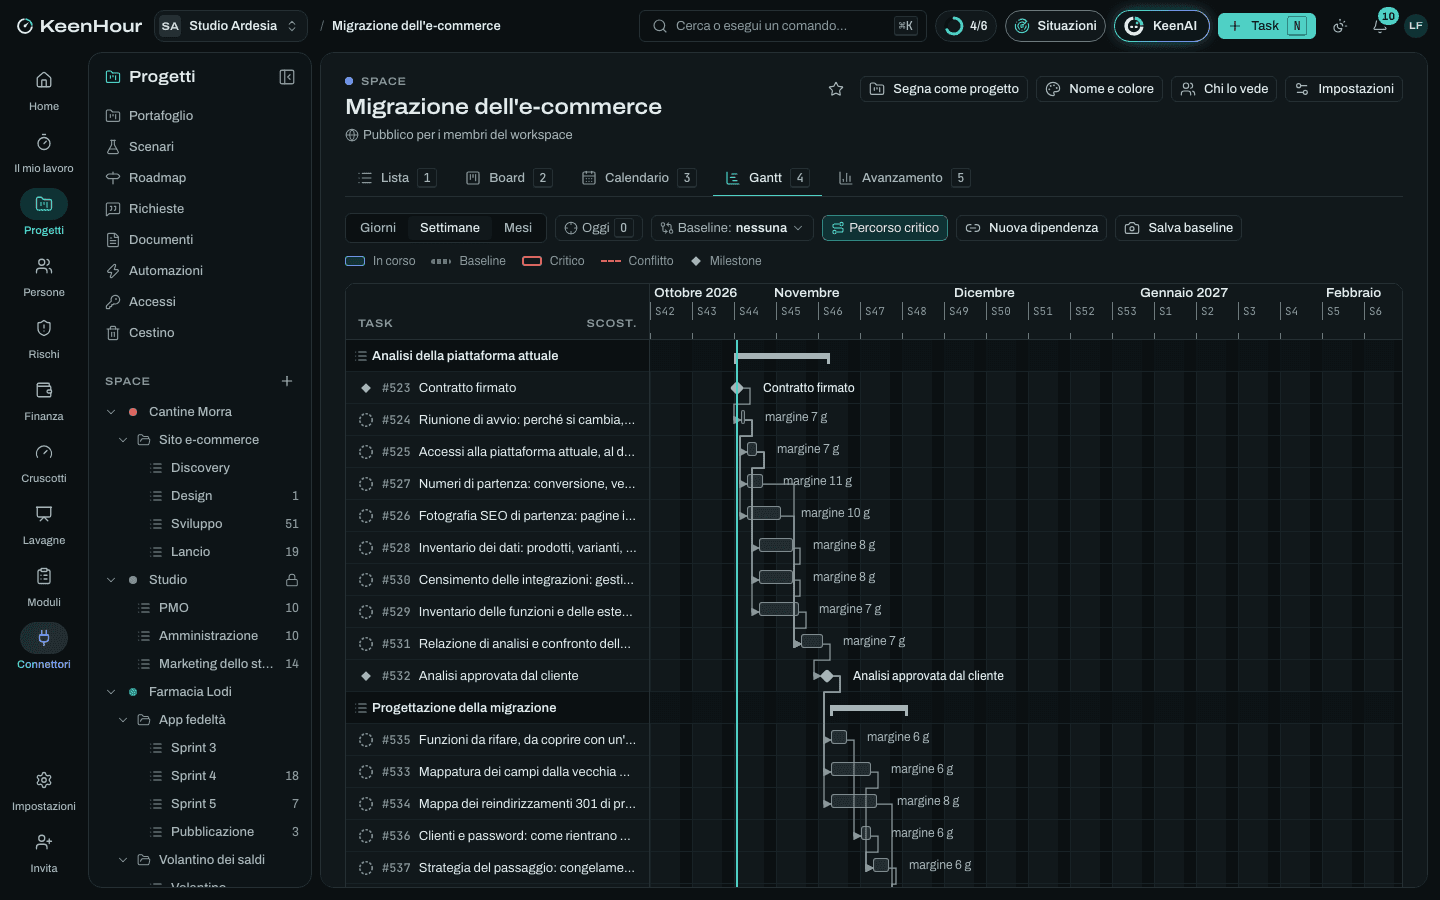
Task: Switch to the Board tab
Action: (508, 178)
